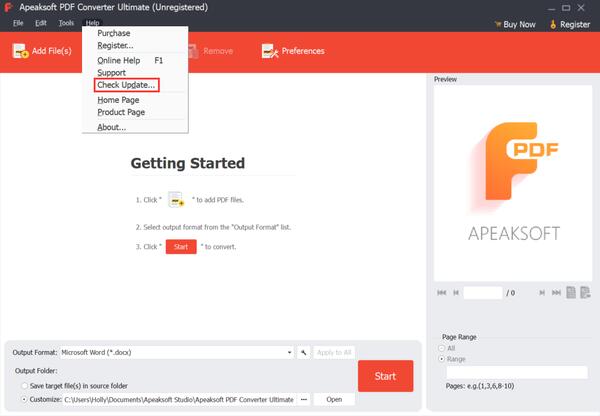Viewport: 600px width, 416px height.
Task: Go to last page in preview
Action: [556, 293]
